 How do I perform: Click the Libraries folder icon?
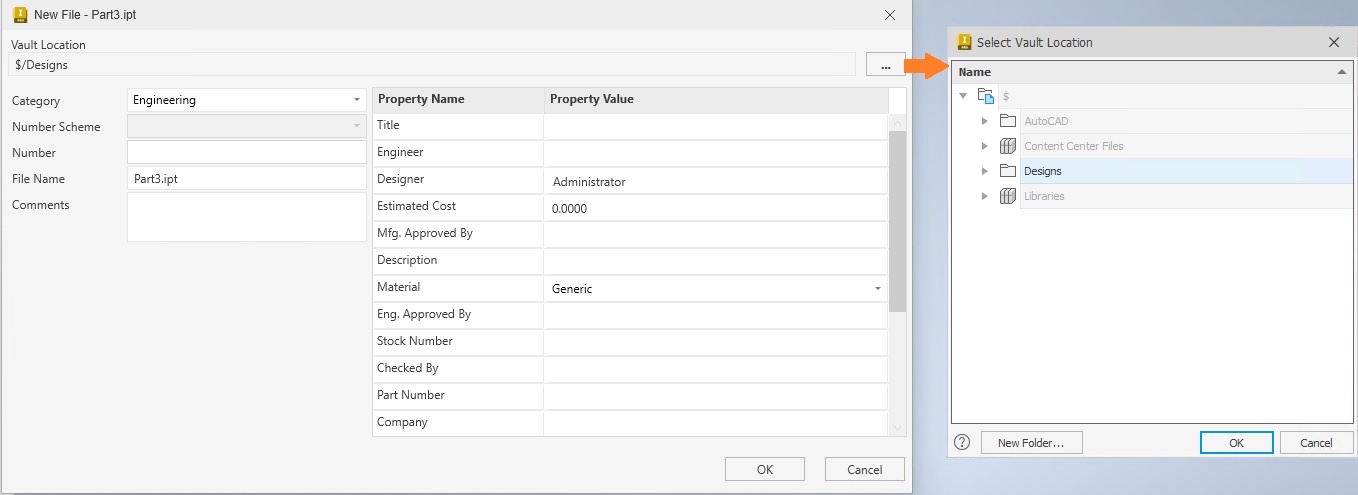pos(1008,196)
